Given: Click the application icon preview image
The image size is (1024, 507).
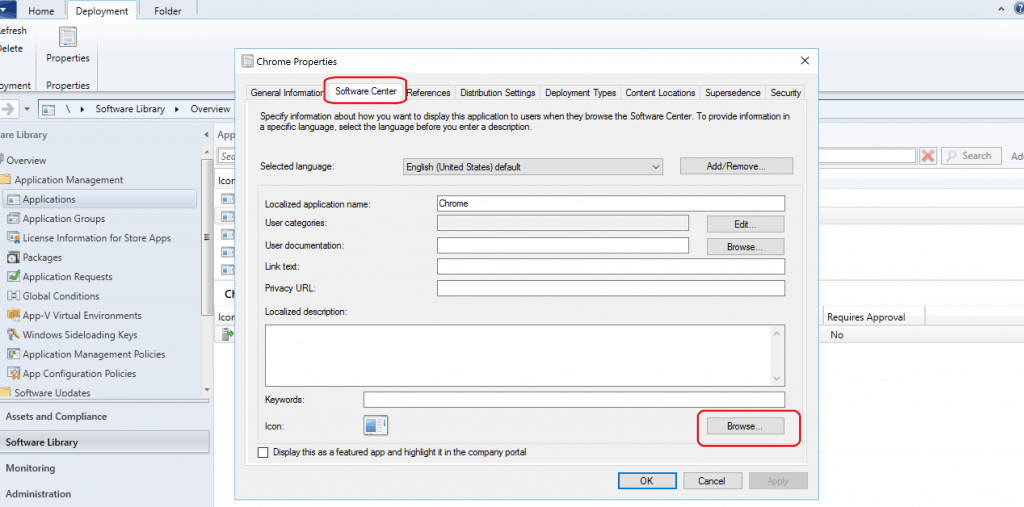Looking at the screenshot, I should (x=376, y=426).
